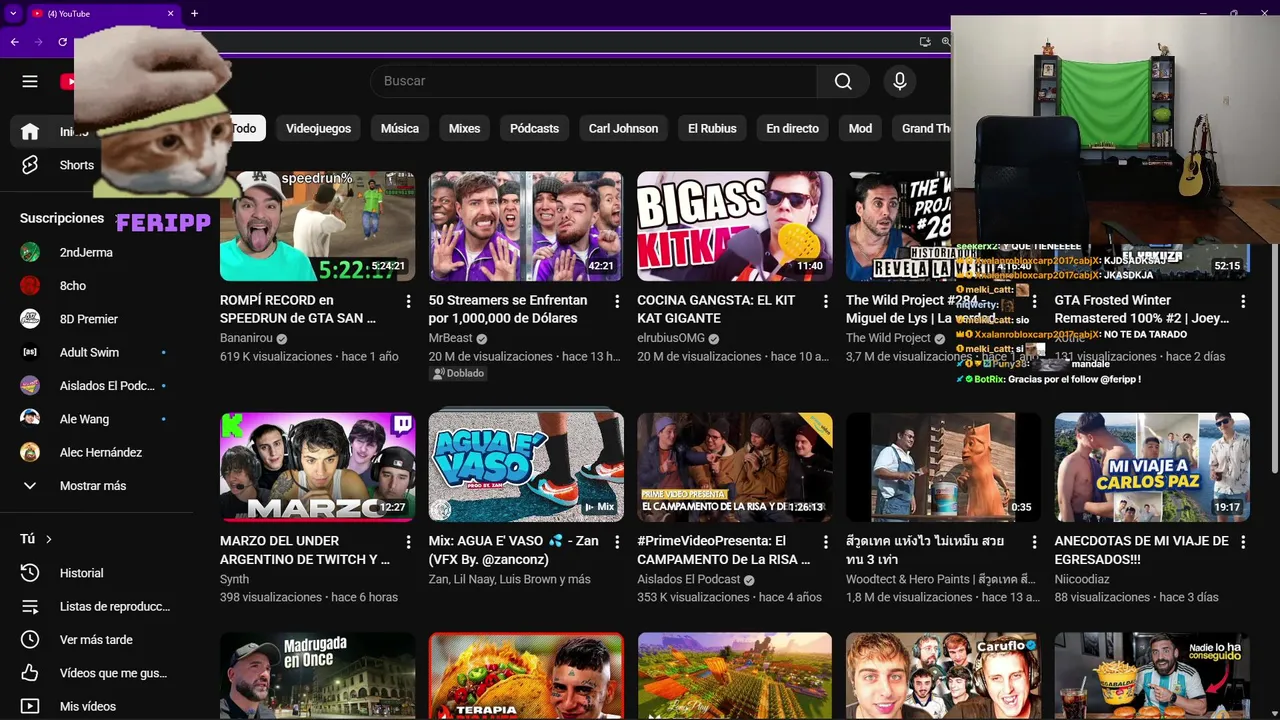1280x720 pixels.
Task: Click the Suscripciones heading
Action: pos(62,218)
